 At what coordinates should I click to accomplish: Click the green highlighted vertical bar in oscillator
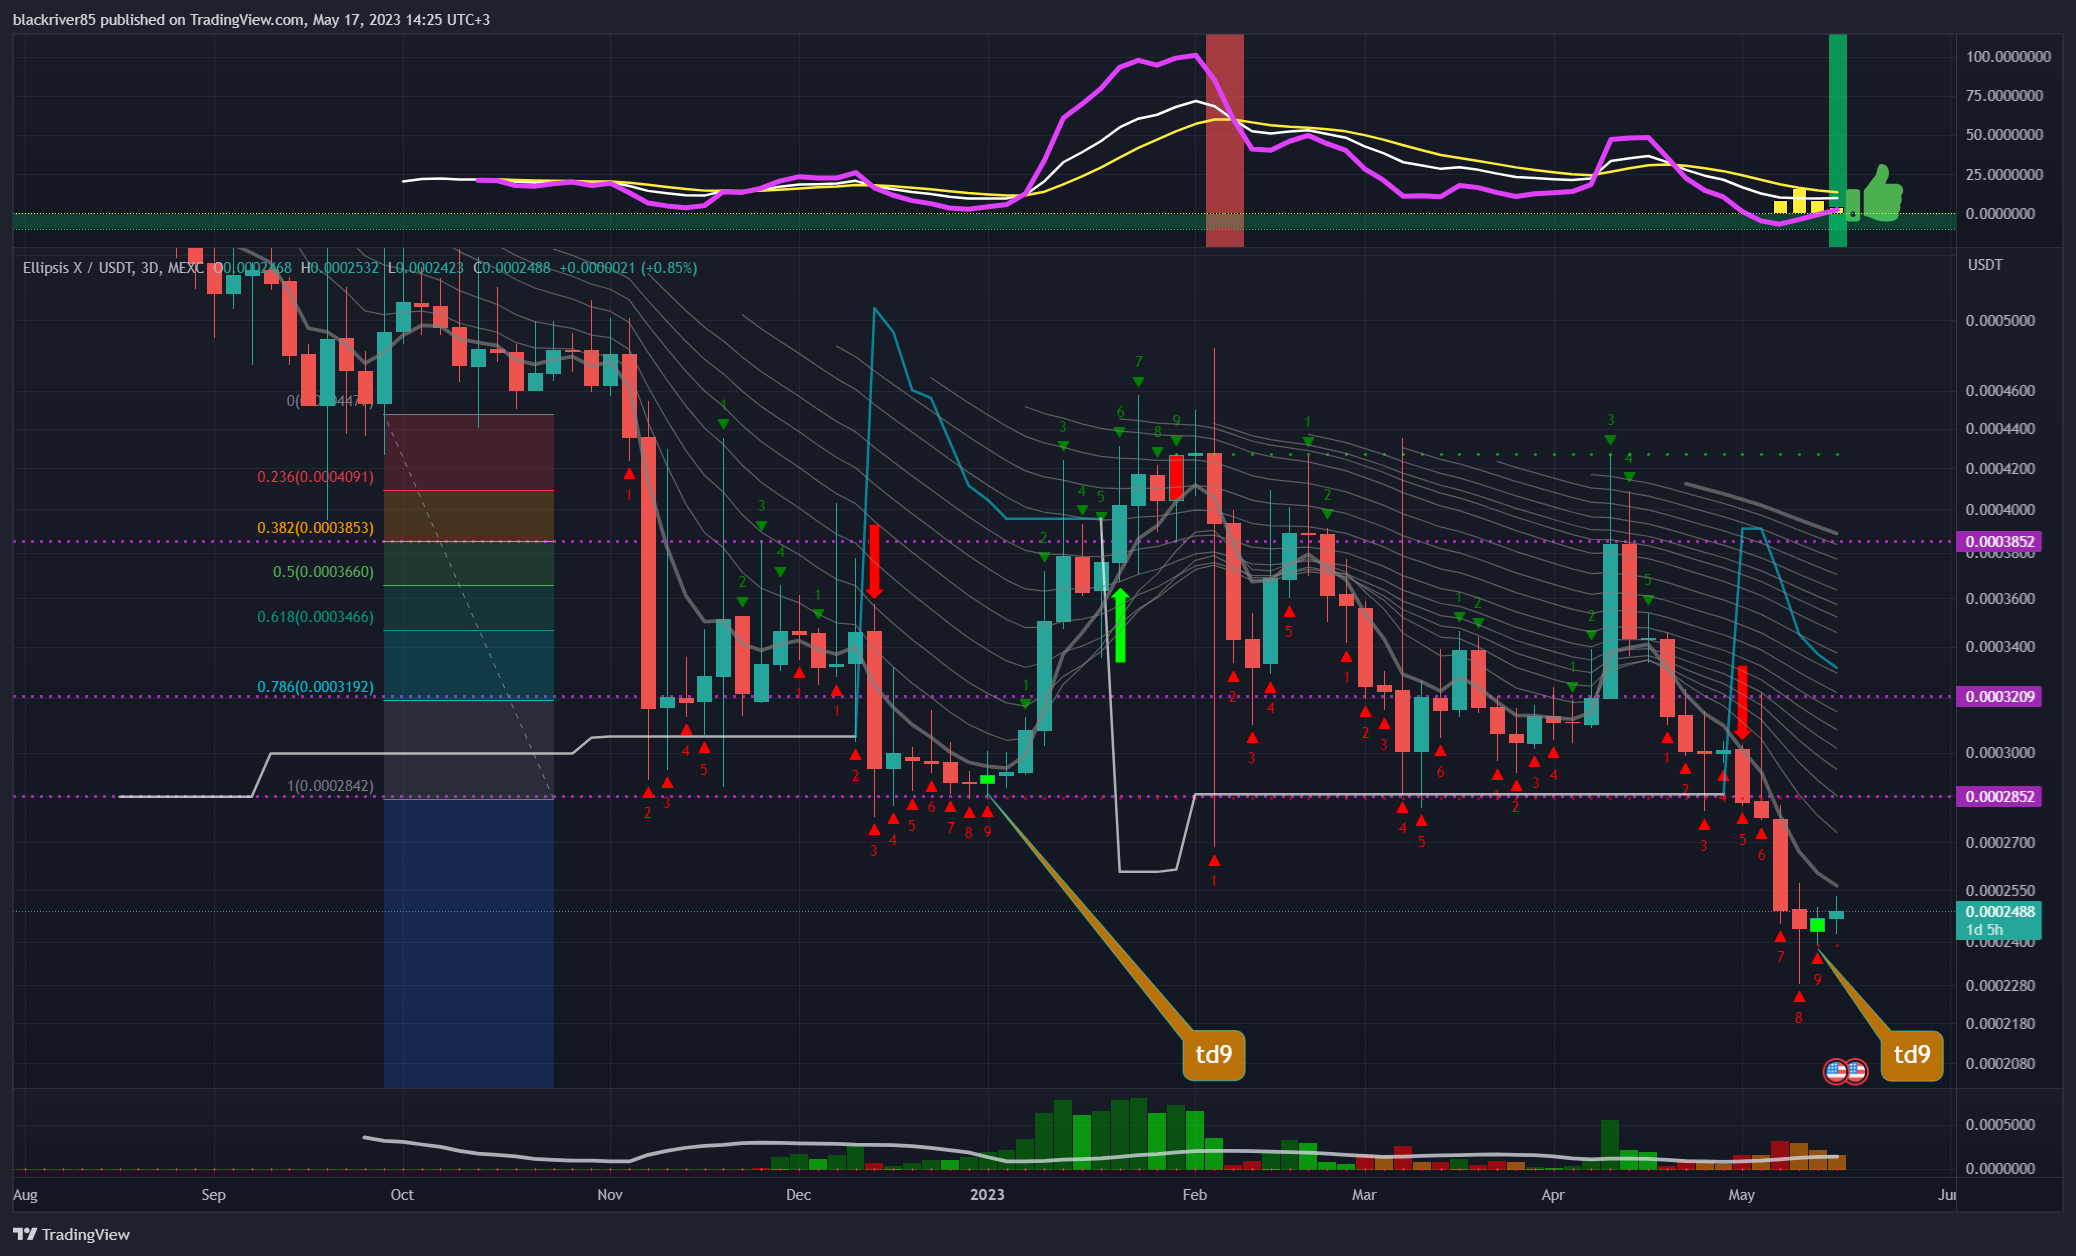coord(1838,140)
